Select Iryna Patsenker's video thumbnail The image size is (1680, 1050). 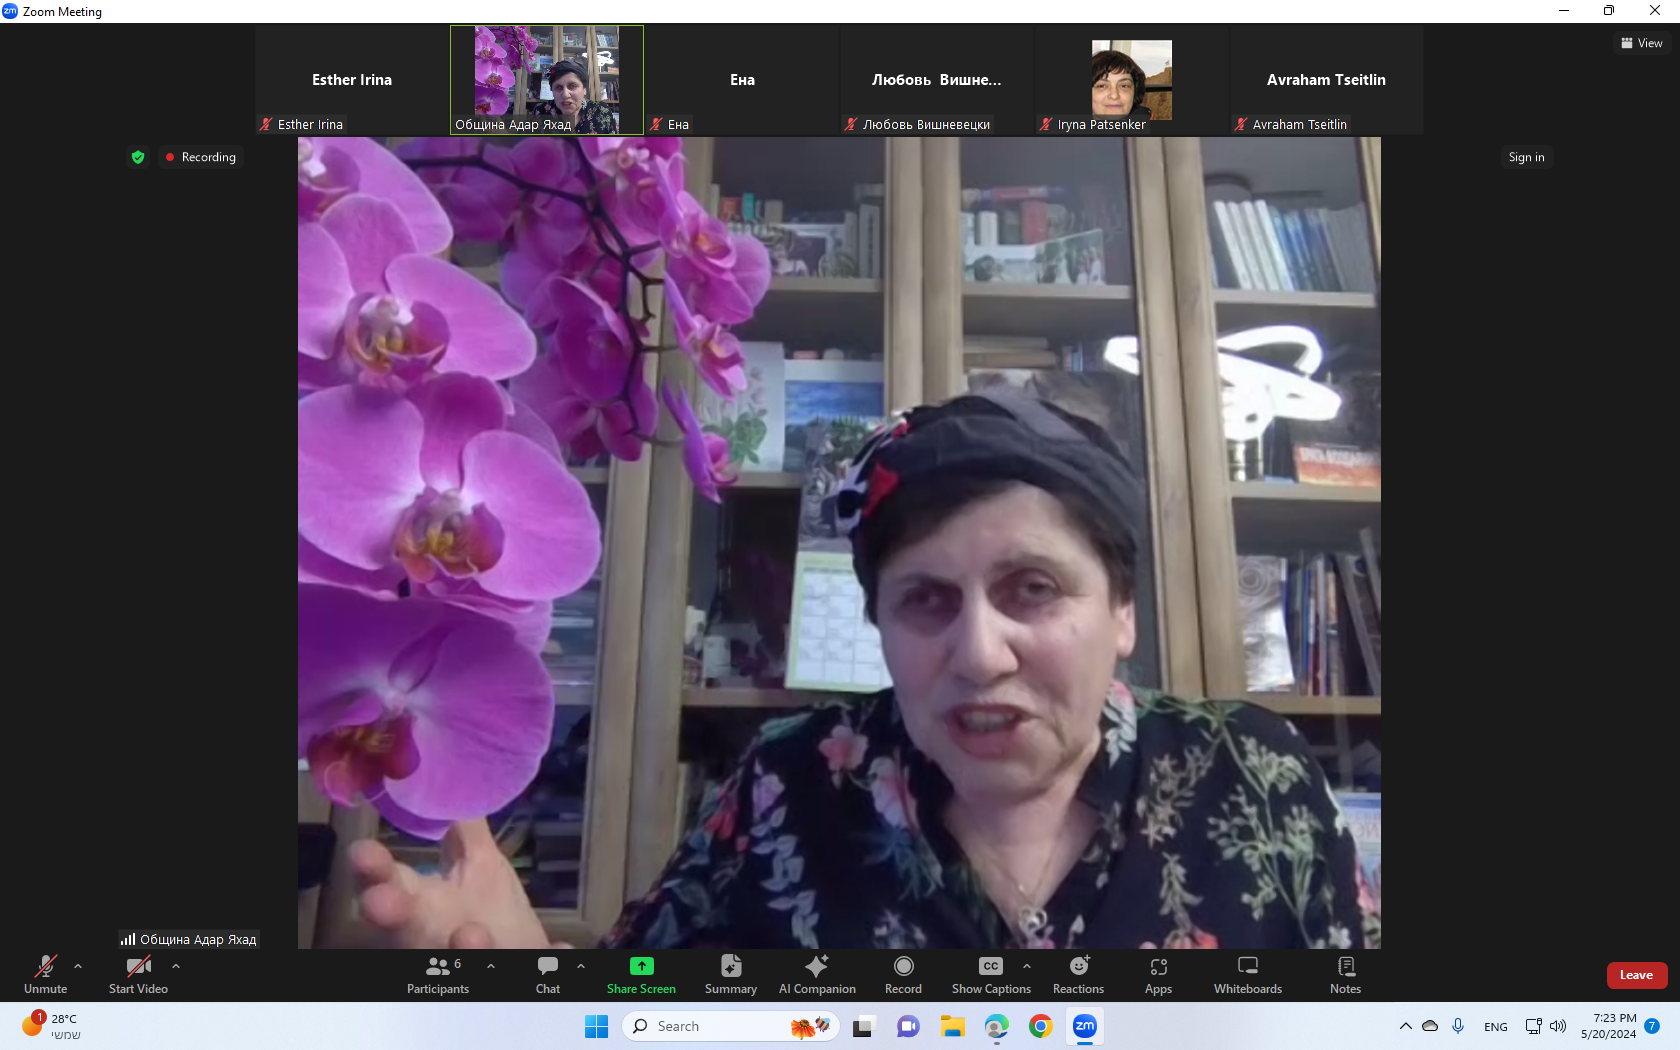click(1131, 80)
